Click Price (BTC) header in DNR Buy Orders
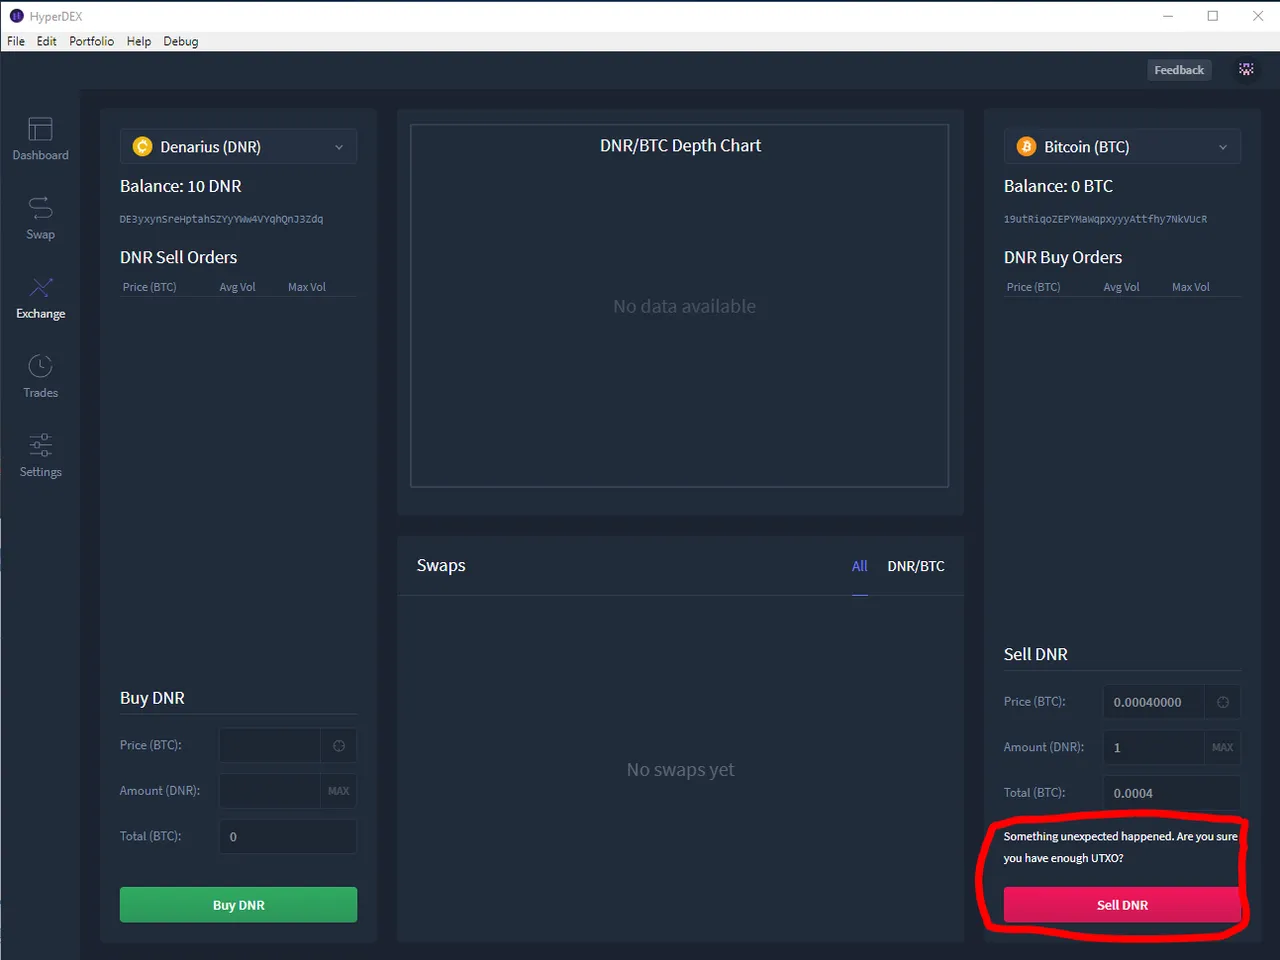The width and height of the screenshot is (1280, 960). click(x=1033, y=287)
